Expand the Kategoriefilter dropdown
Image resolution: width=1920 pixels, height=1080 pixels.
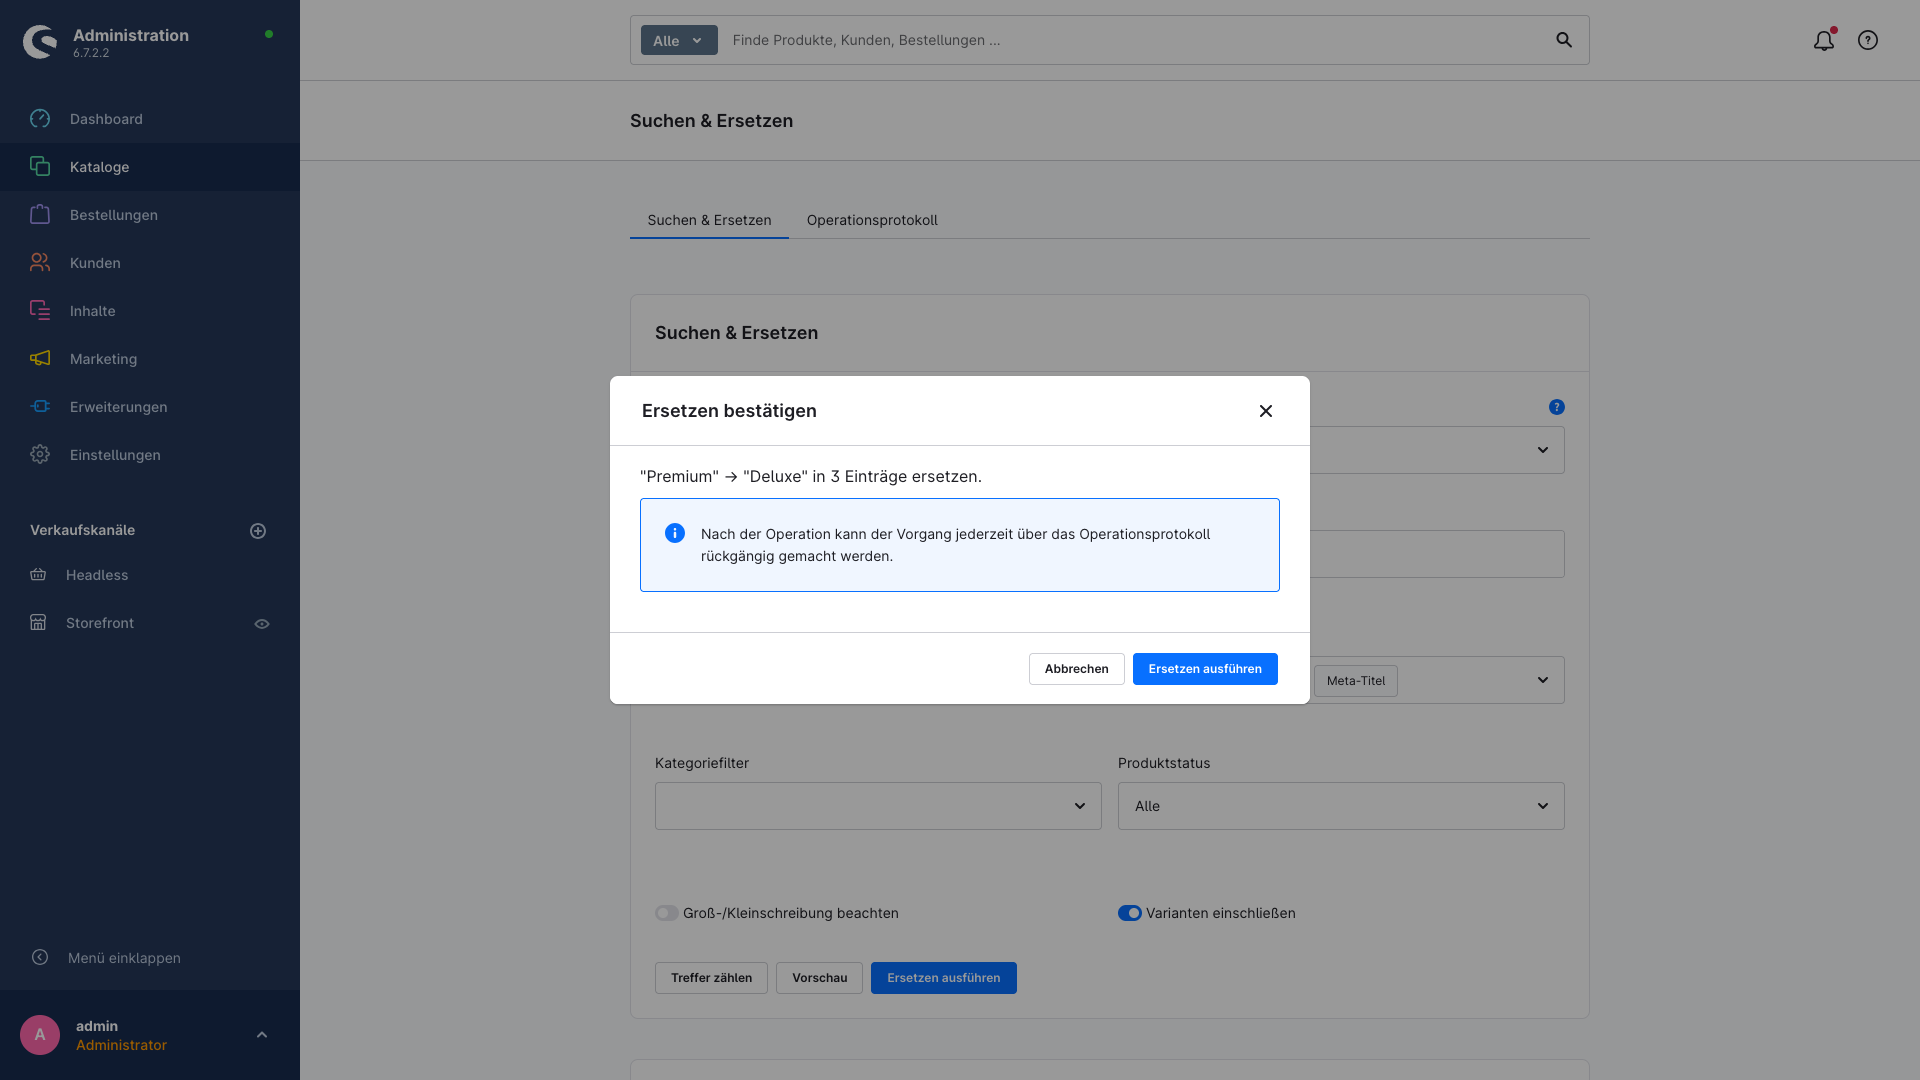[x=878, y=806]
